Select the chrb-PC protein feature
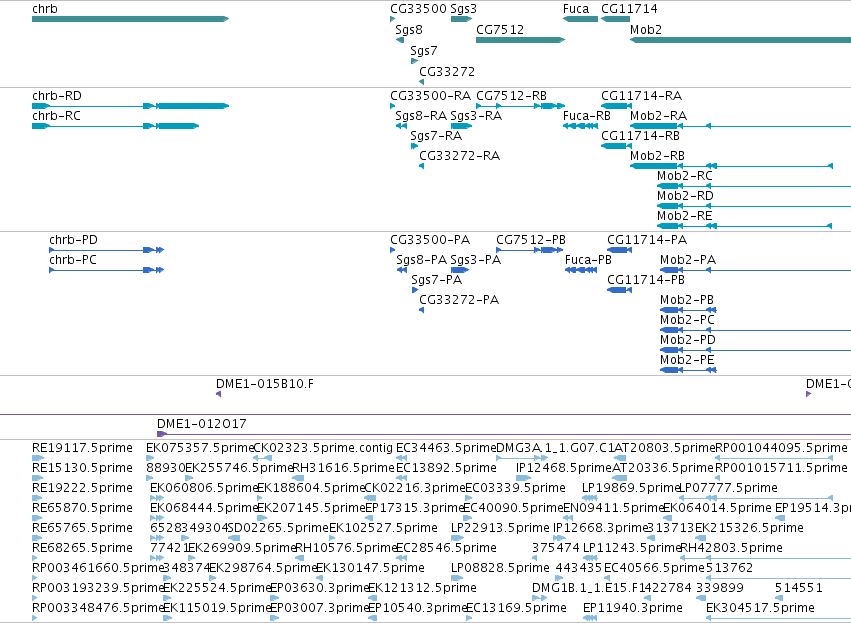This screenshot has height=623, width=851. coord(106,270)
